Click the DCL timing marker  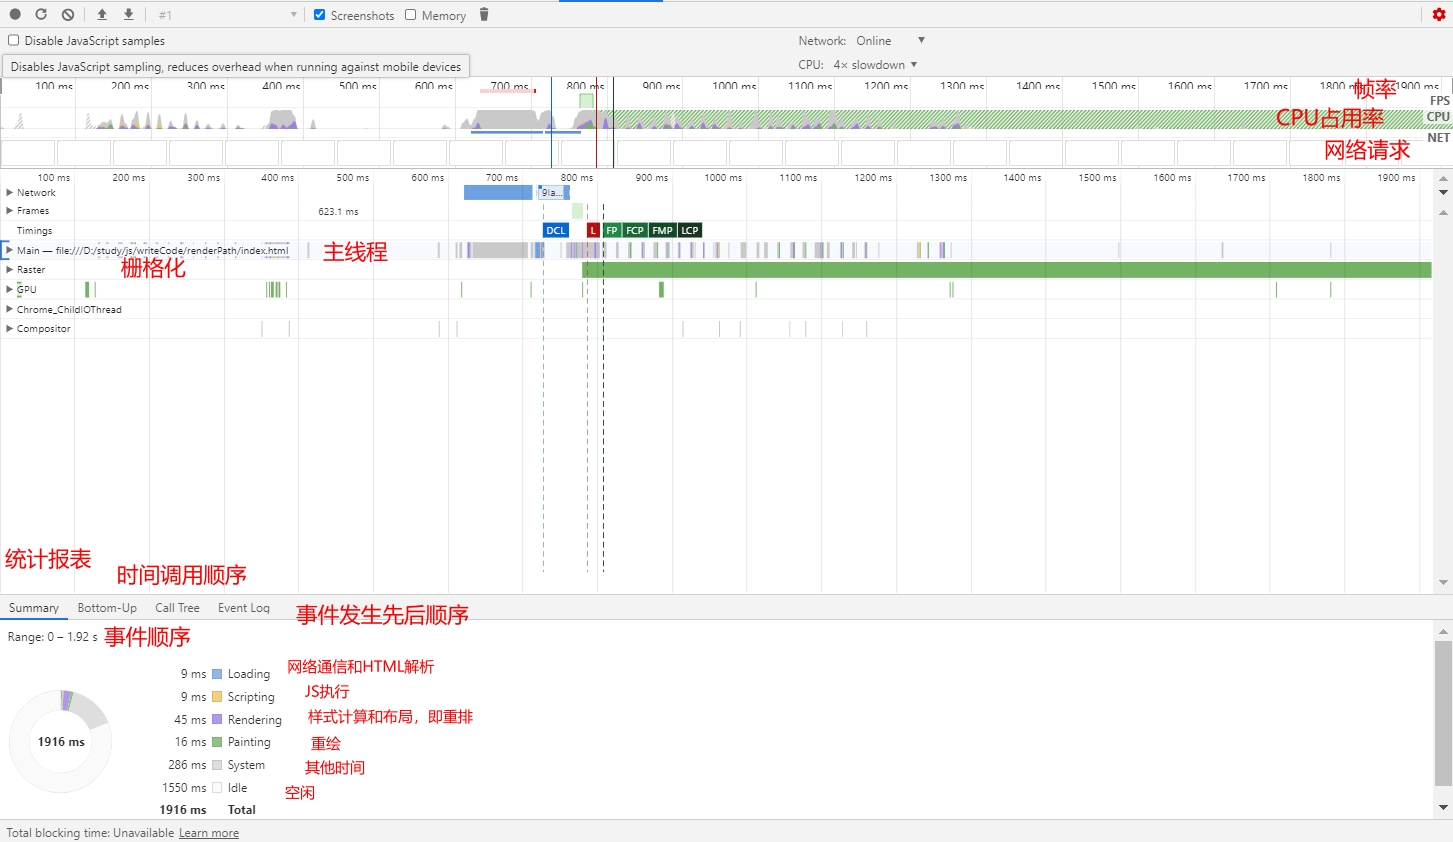555,230
